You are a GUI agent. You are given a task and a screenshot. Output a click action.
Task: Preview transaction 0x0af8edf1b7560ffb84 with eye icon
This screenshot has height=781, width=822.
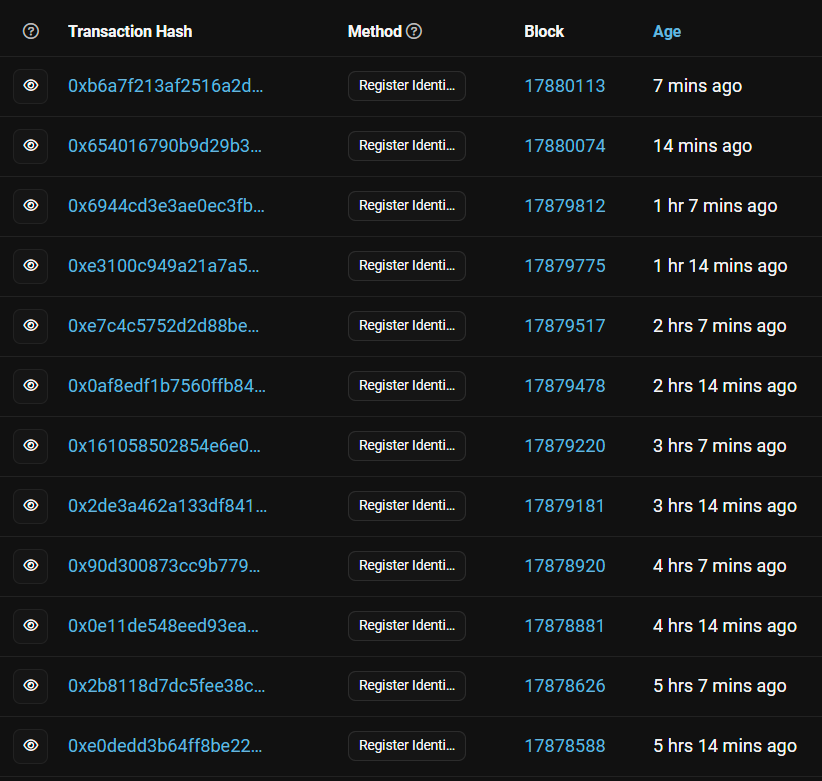click(30, 386)
